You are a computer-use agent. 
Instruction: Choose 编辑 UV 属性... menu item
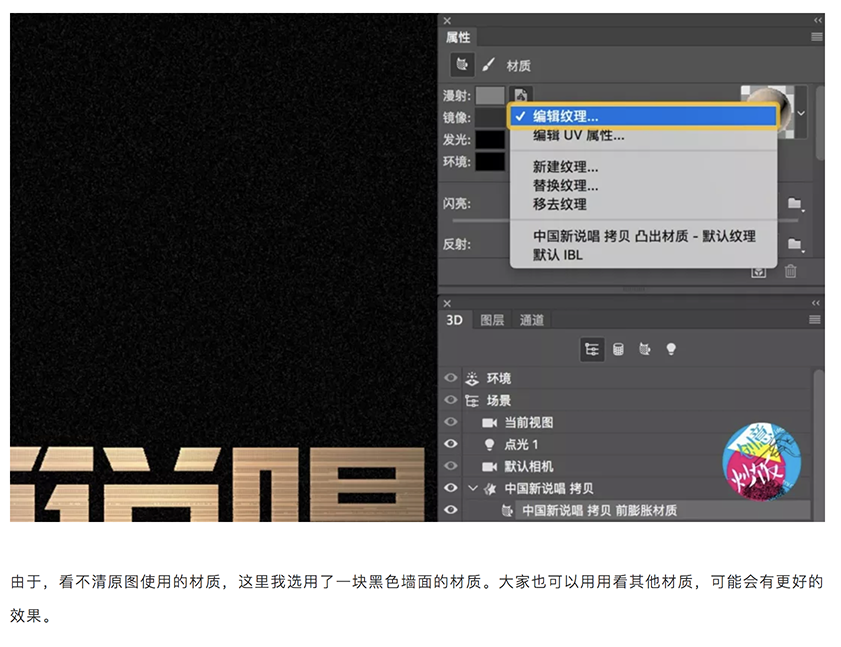coord(643,136)
